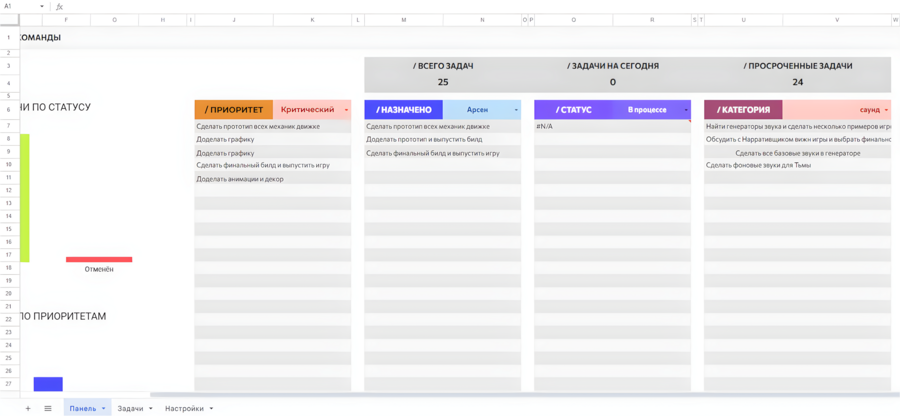Select column J header
The image size is (900, 416).
(234, 20)
